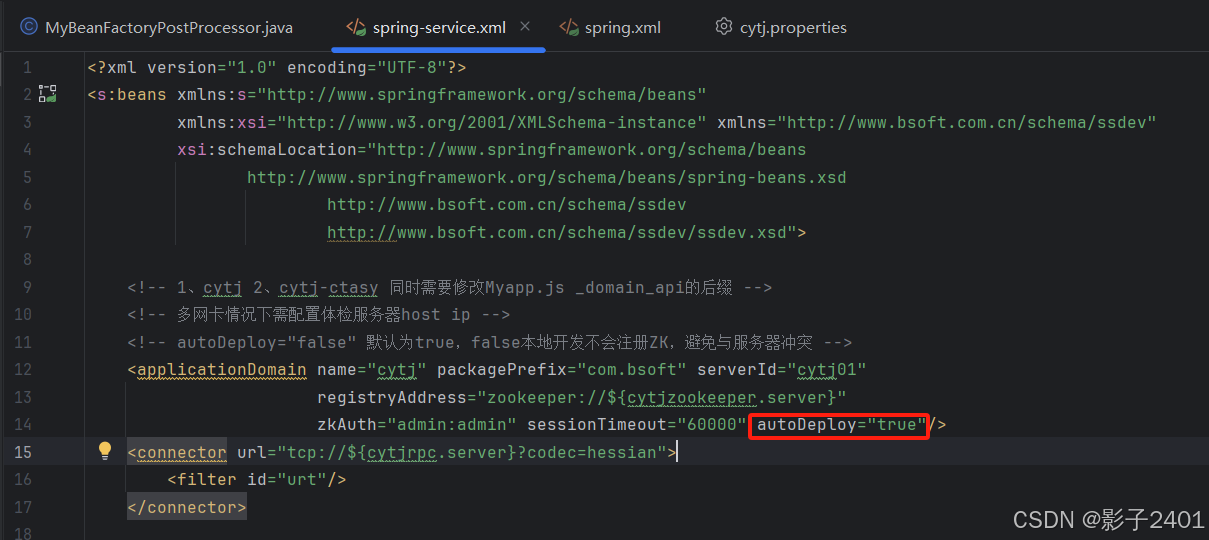
Task: Click the ssdev.xsd URL on line 7
Action: pyautogui.click(x=557, y=232)
